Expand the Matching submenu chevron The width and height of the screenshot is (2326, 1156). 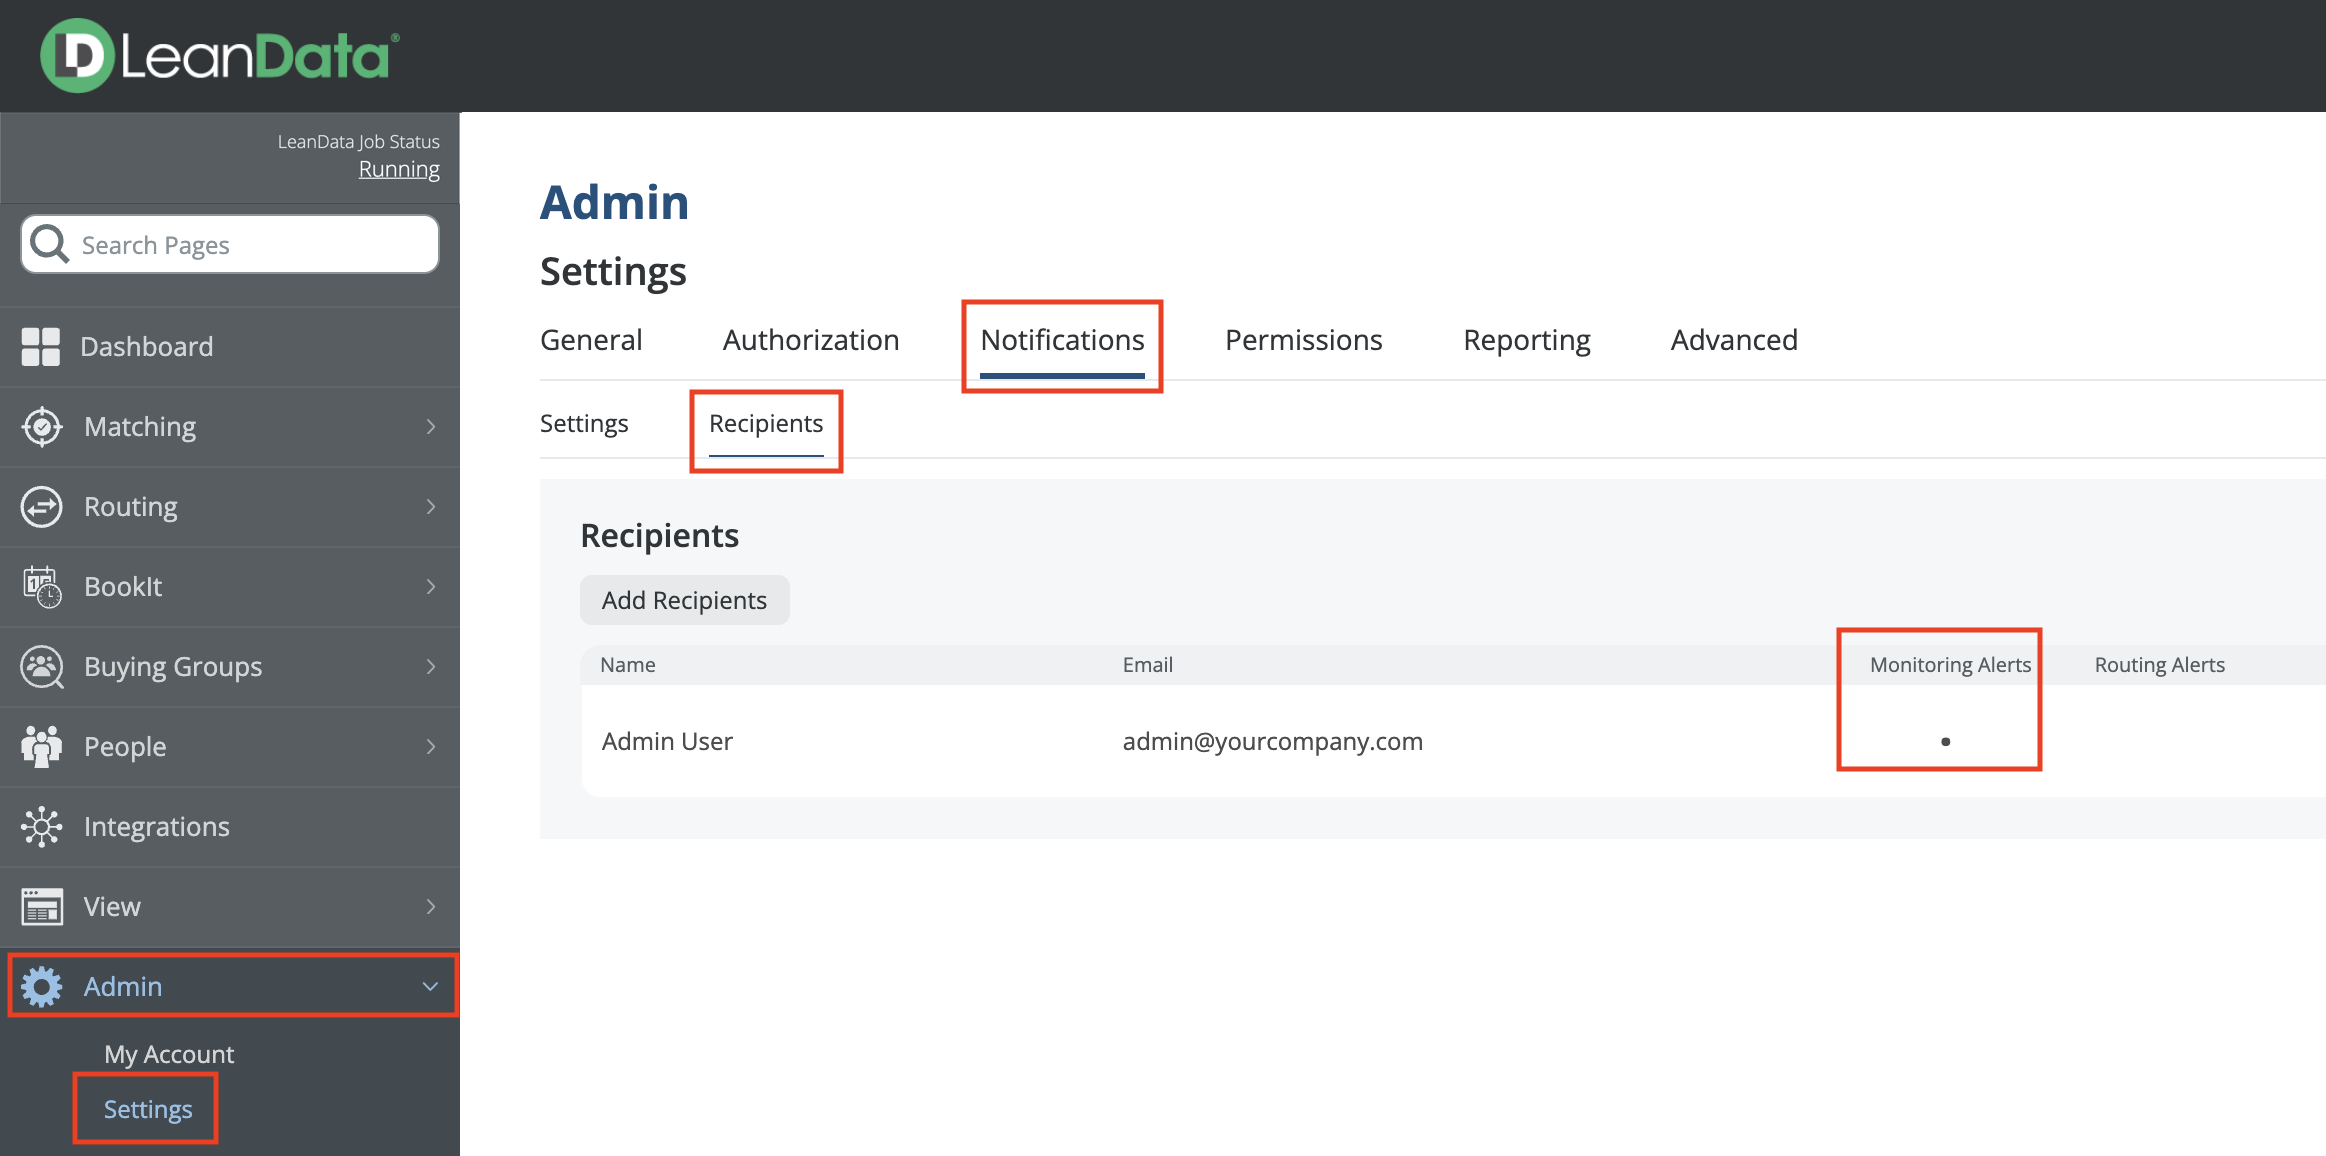[431, 427]
